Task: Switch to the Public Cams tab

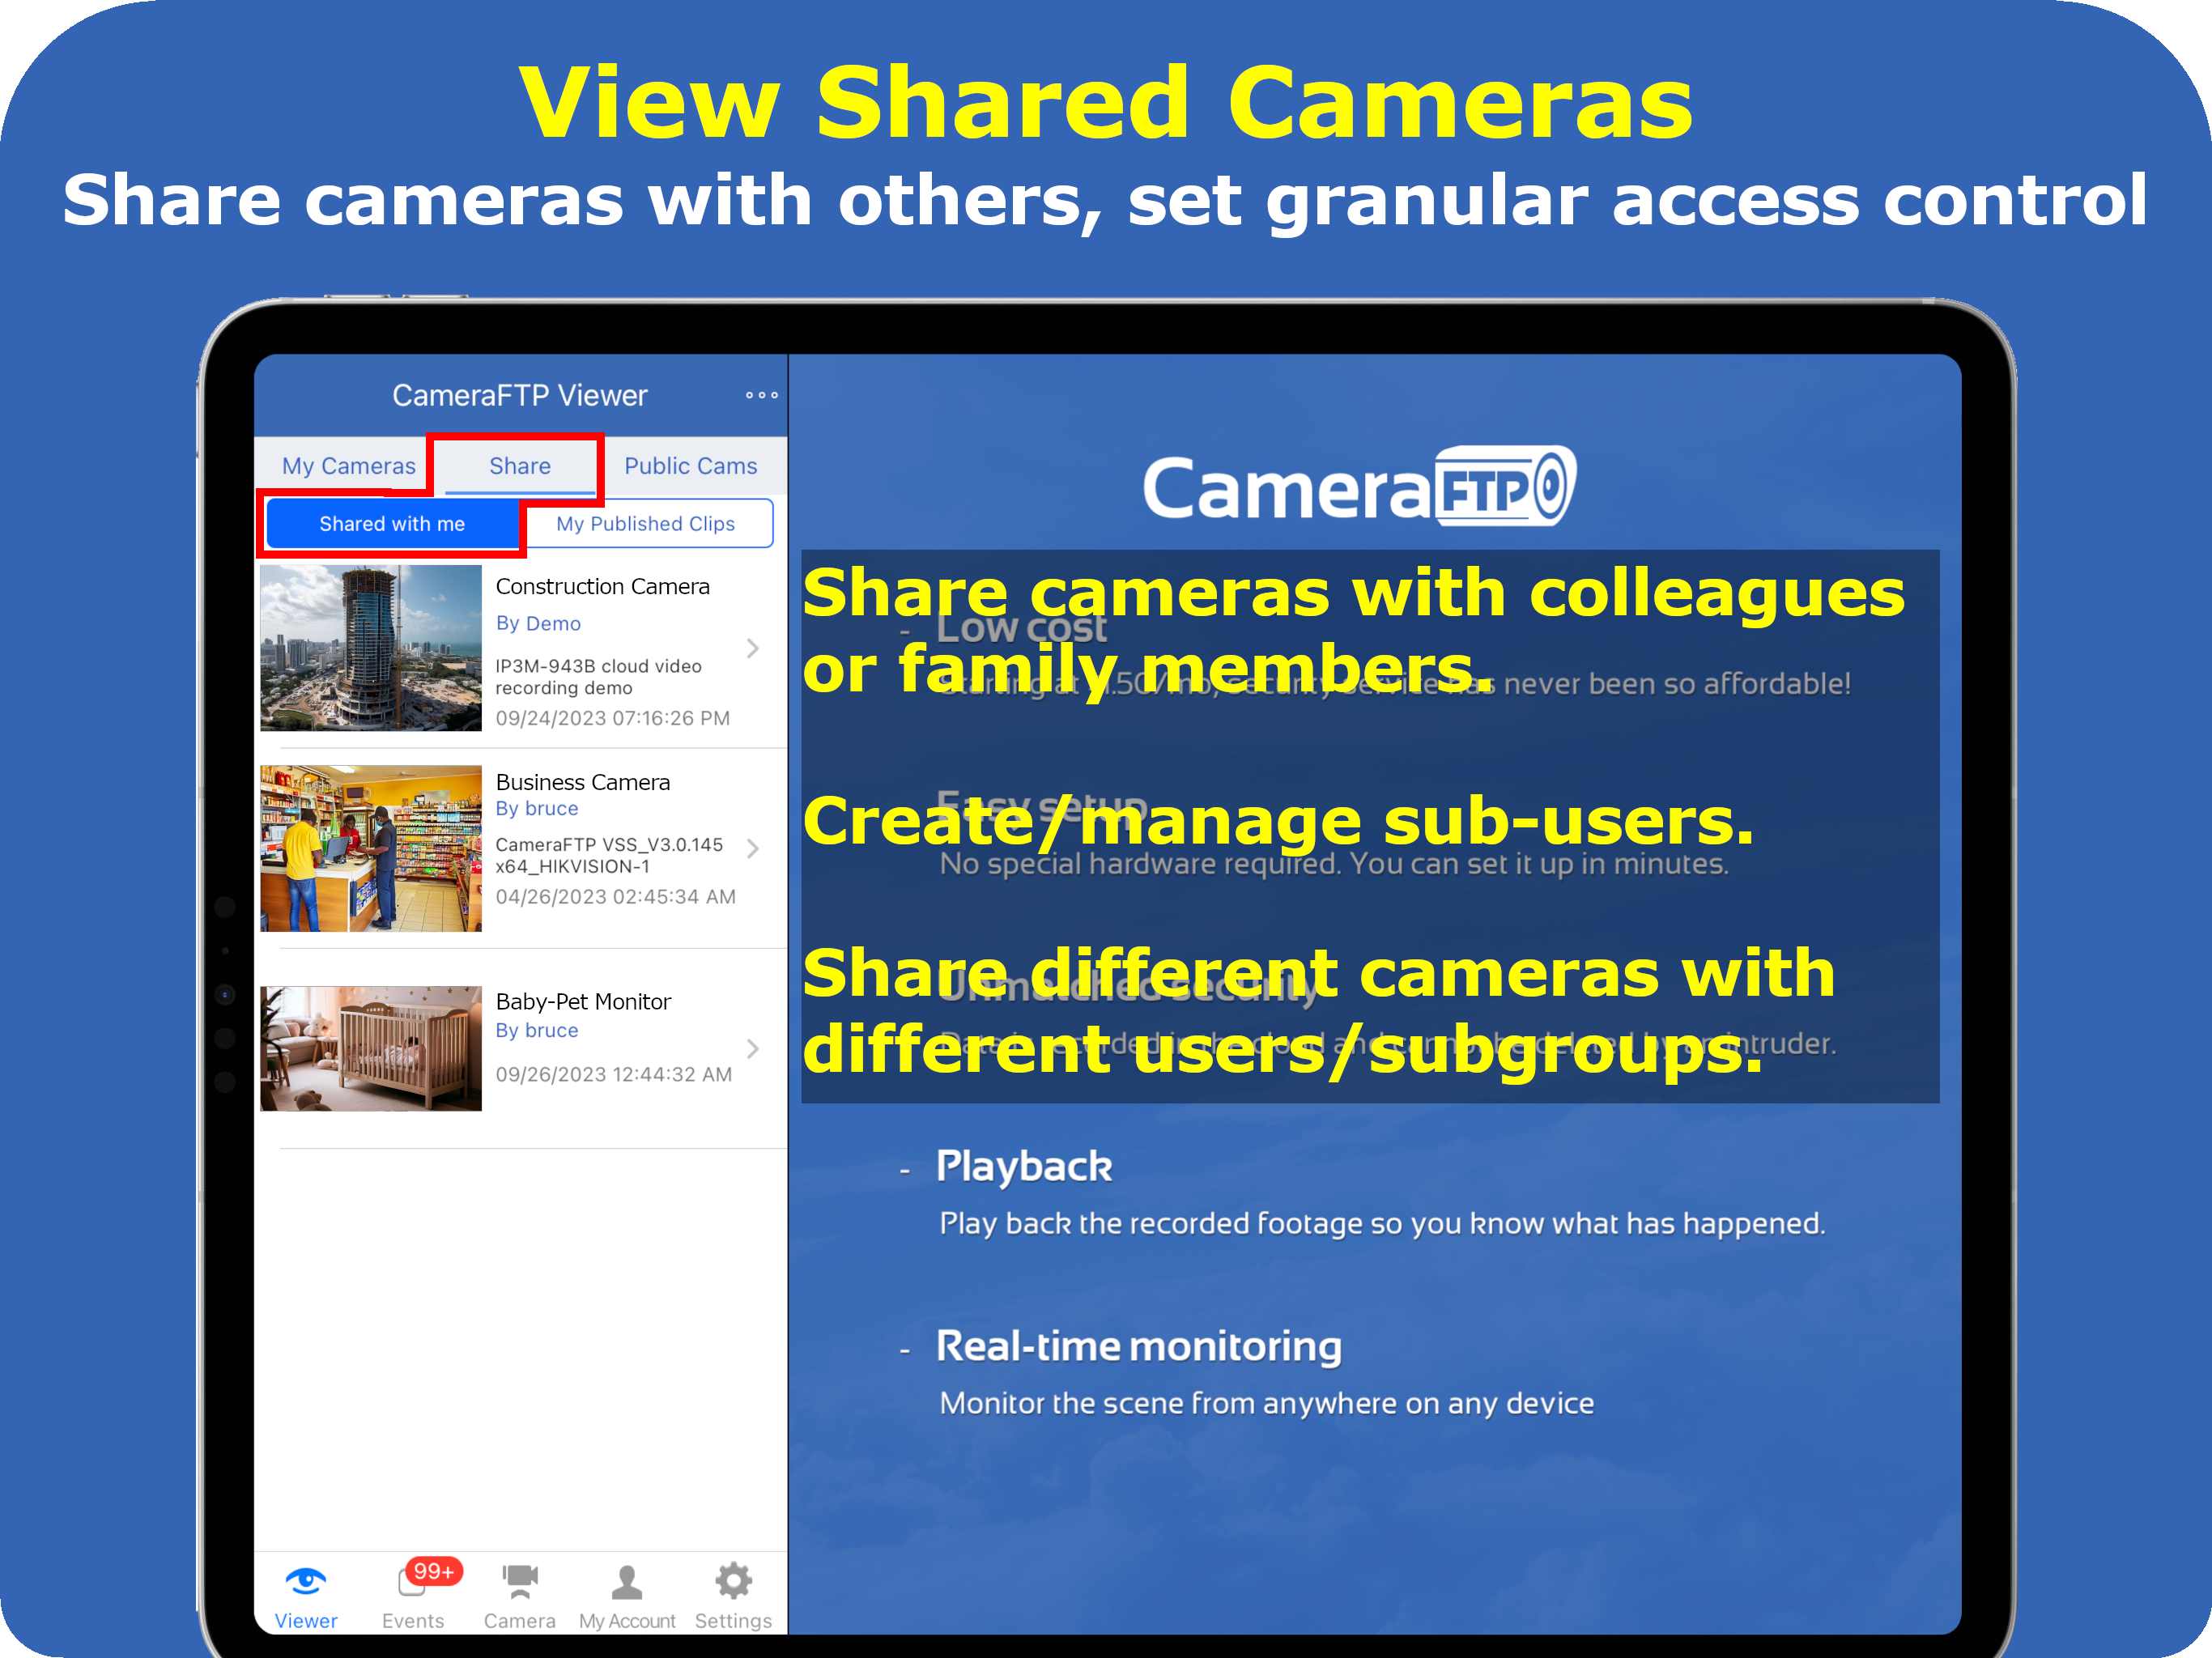Action: (x=690, y=466)
